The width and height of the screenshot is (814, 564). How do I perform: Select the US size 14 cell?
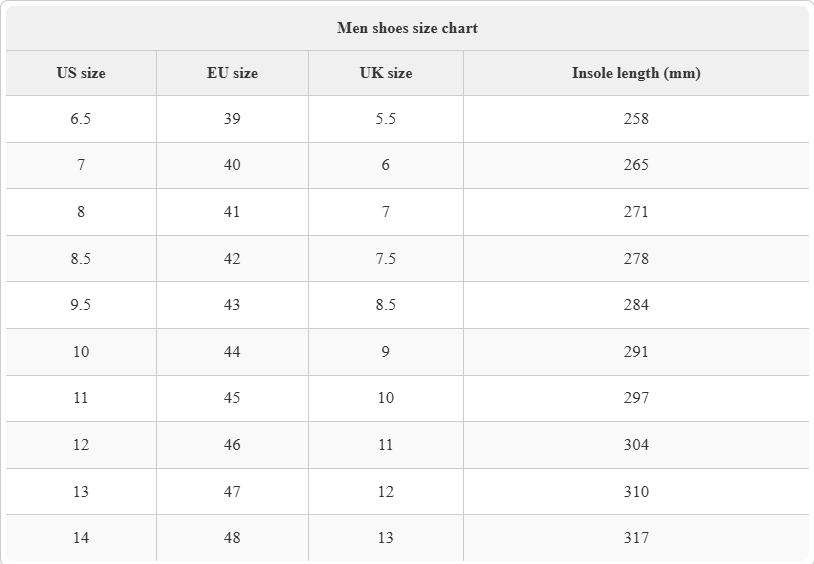click(x=81, y=538)
